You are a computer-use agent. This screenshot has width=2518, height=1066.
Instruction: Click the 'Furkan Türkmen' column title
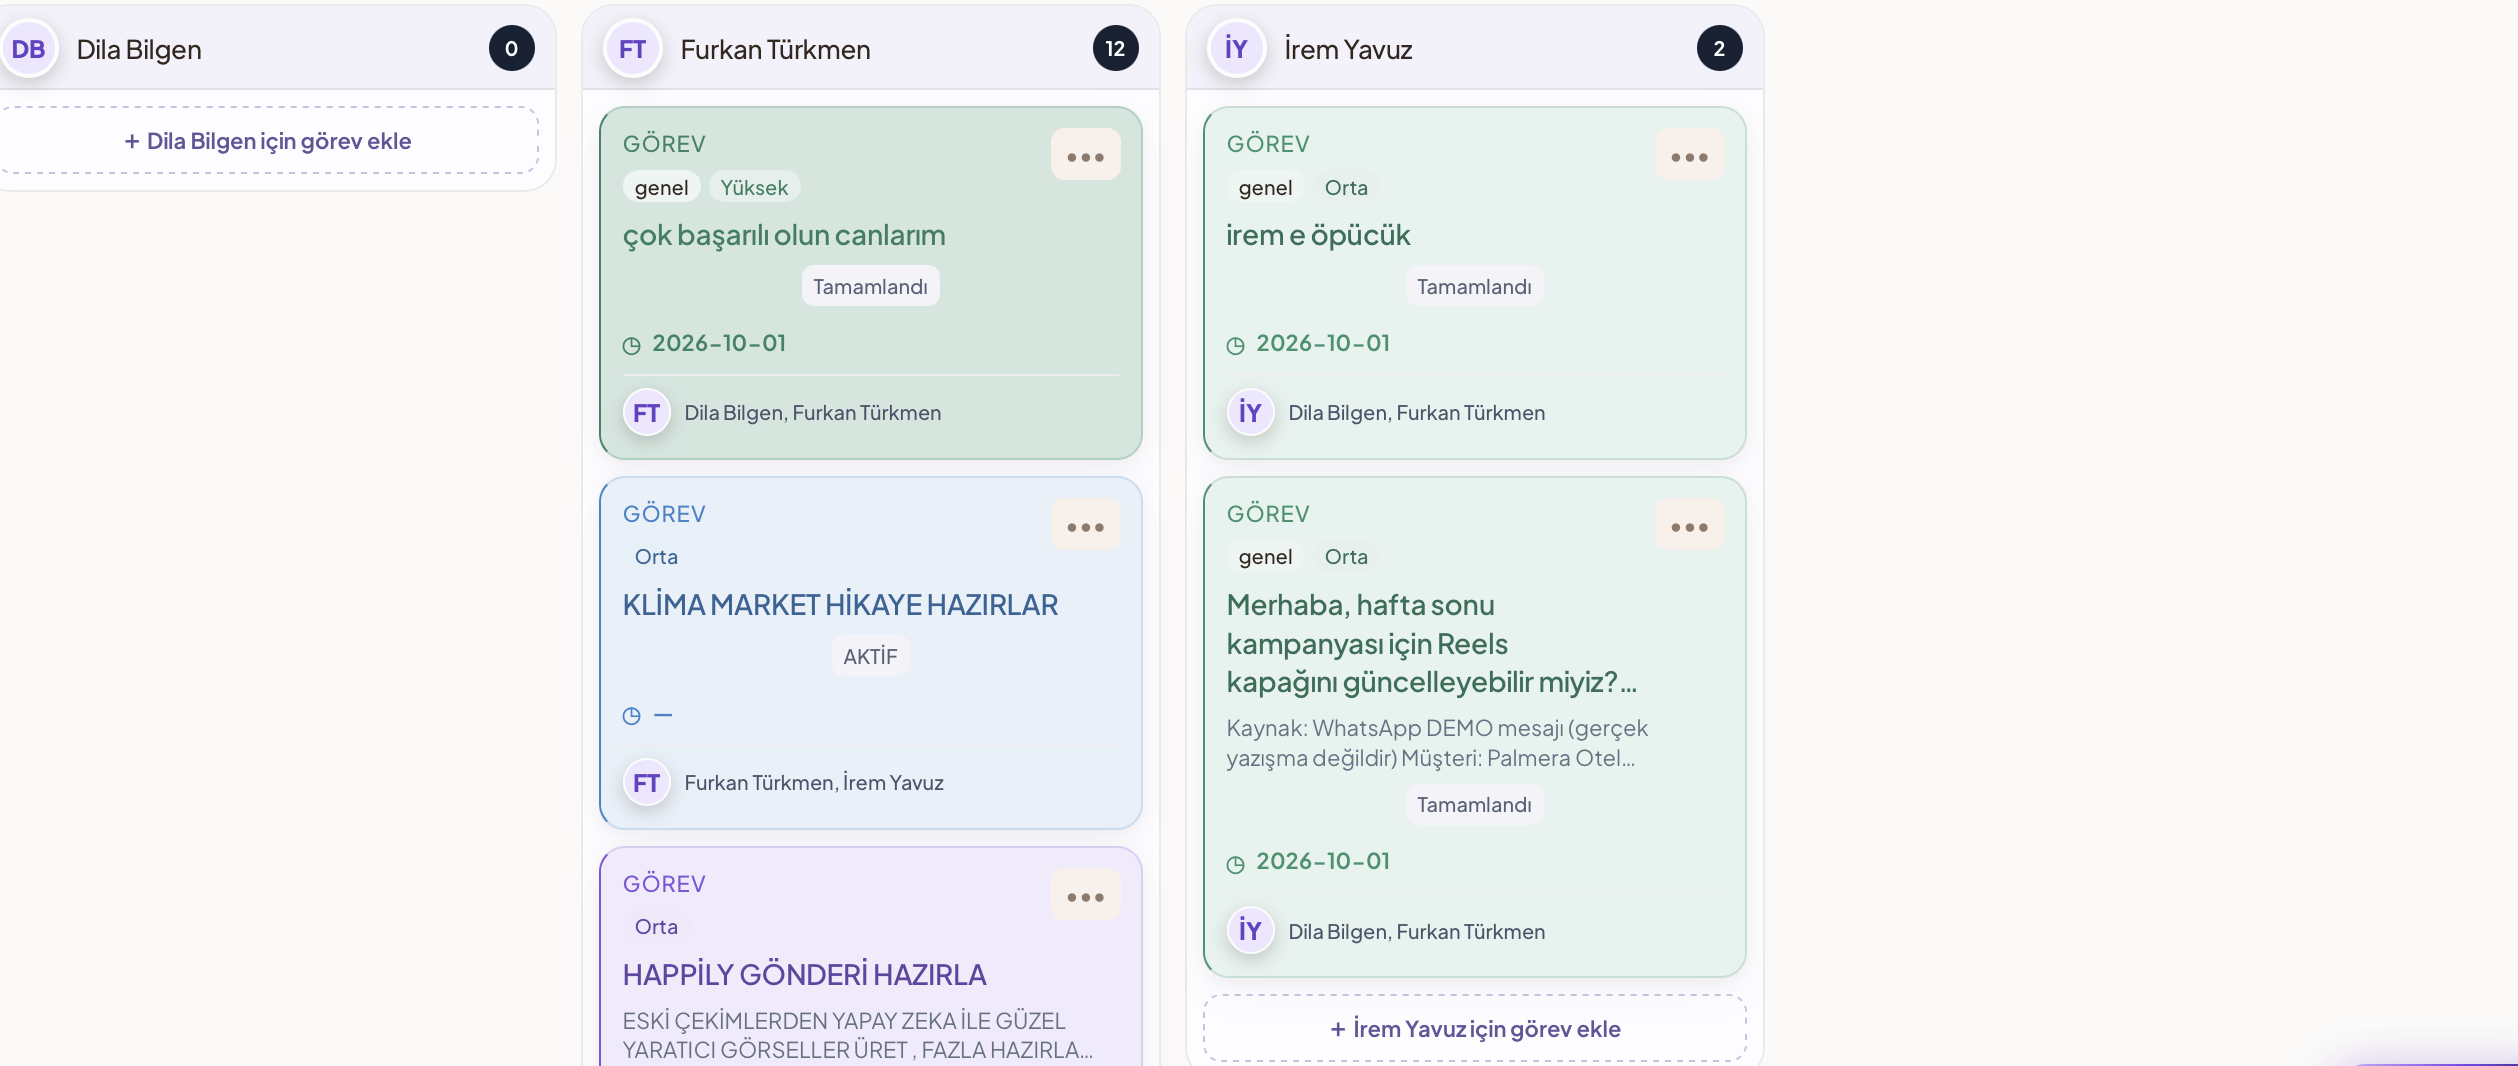775,49
